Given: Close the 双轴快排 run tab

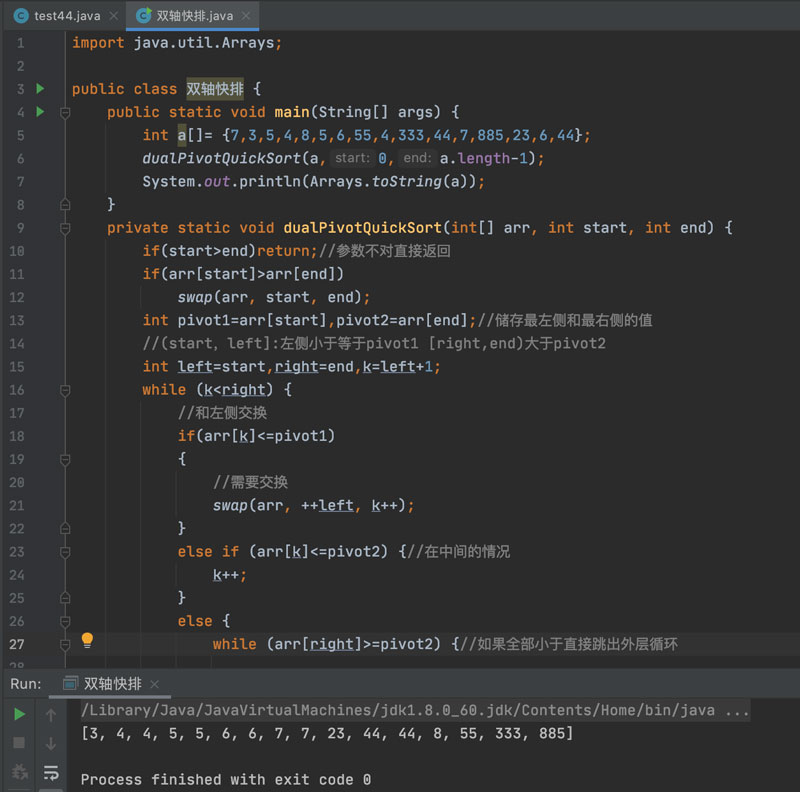Looking at the screenshot, I should coord(155,684).
